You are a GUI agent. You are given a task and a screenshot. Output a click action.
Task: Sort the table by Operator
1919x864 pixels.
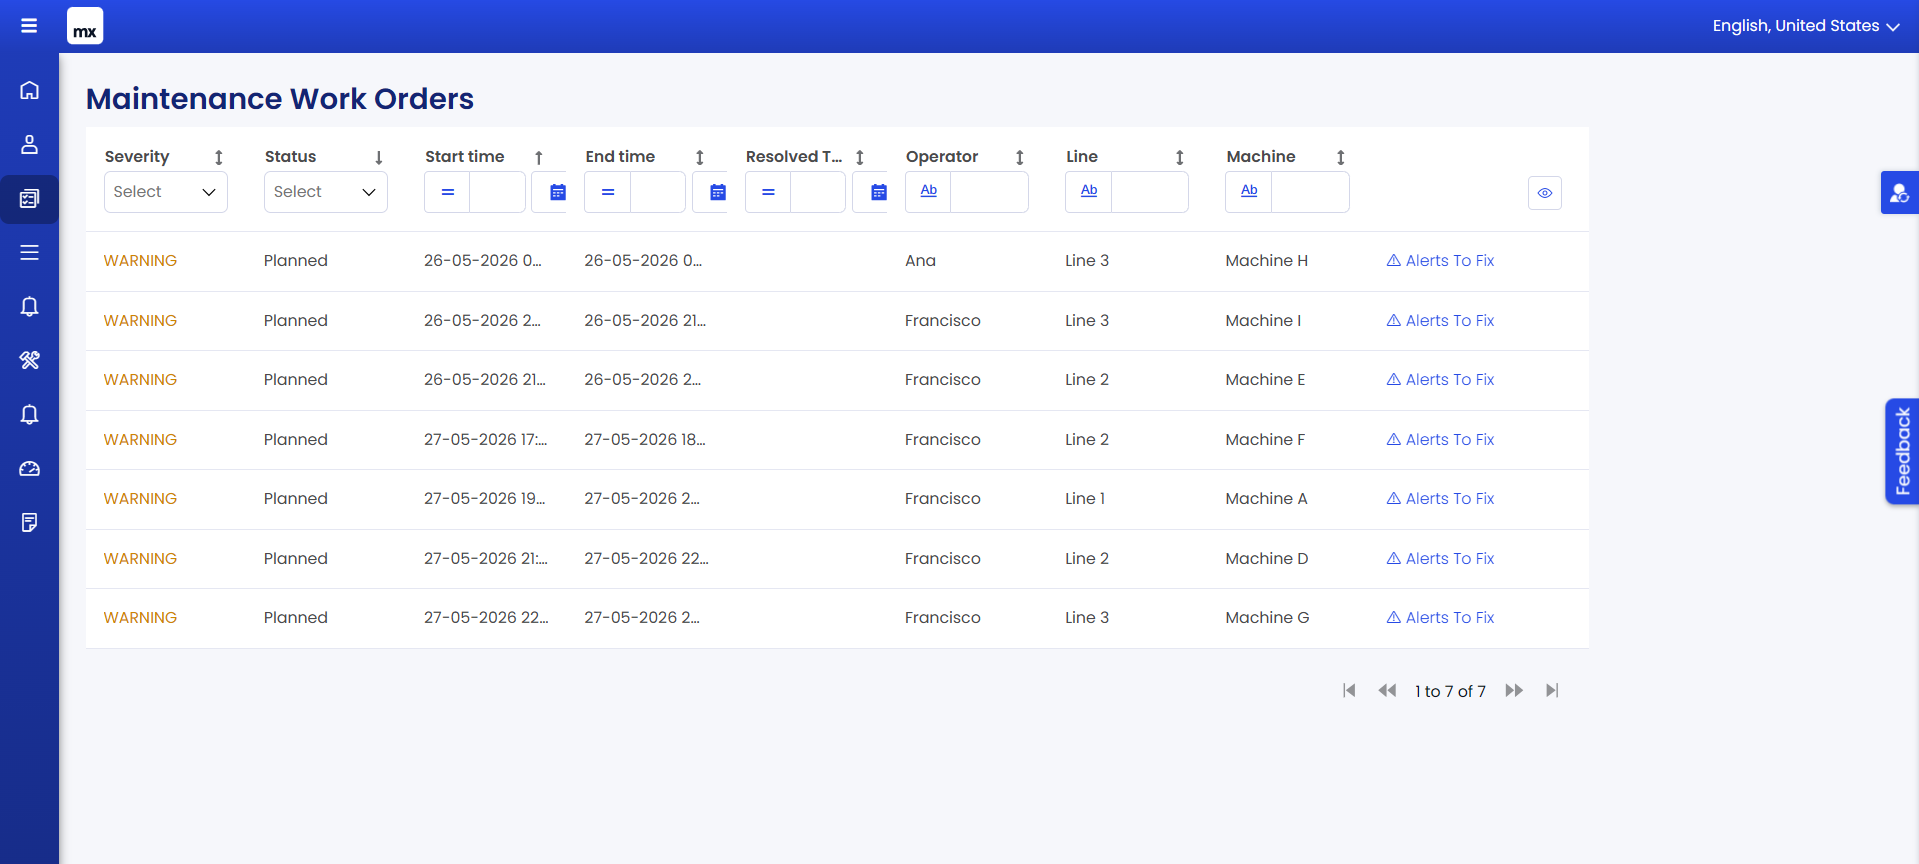click(x=1020, y=157)
